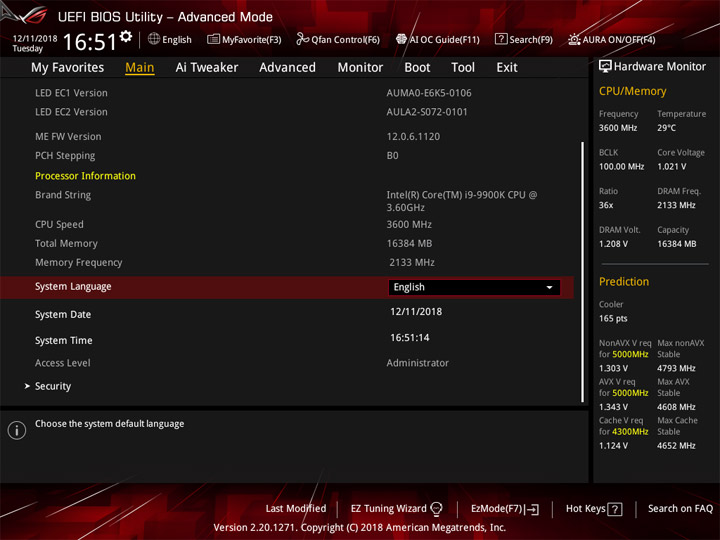This screenshot has height=540, width=720.
Task: Click the NonAVX 5000MHz highlighted frequency
Action: (x=630, y=354)
